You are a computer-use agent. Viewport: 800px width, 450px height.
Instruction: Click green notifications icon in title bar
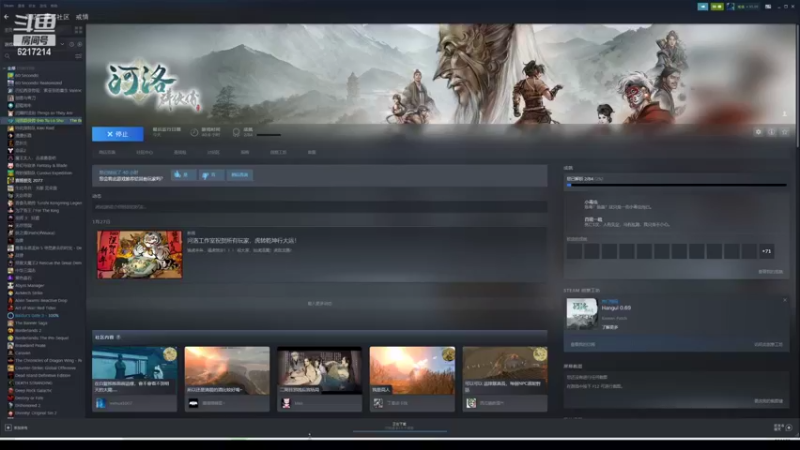717,7
